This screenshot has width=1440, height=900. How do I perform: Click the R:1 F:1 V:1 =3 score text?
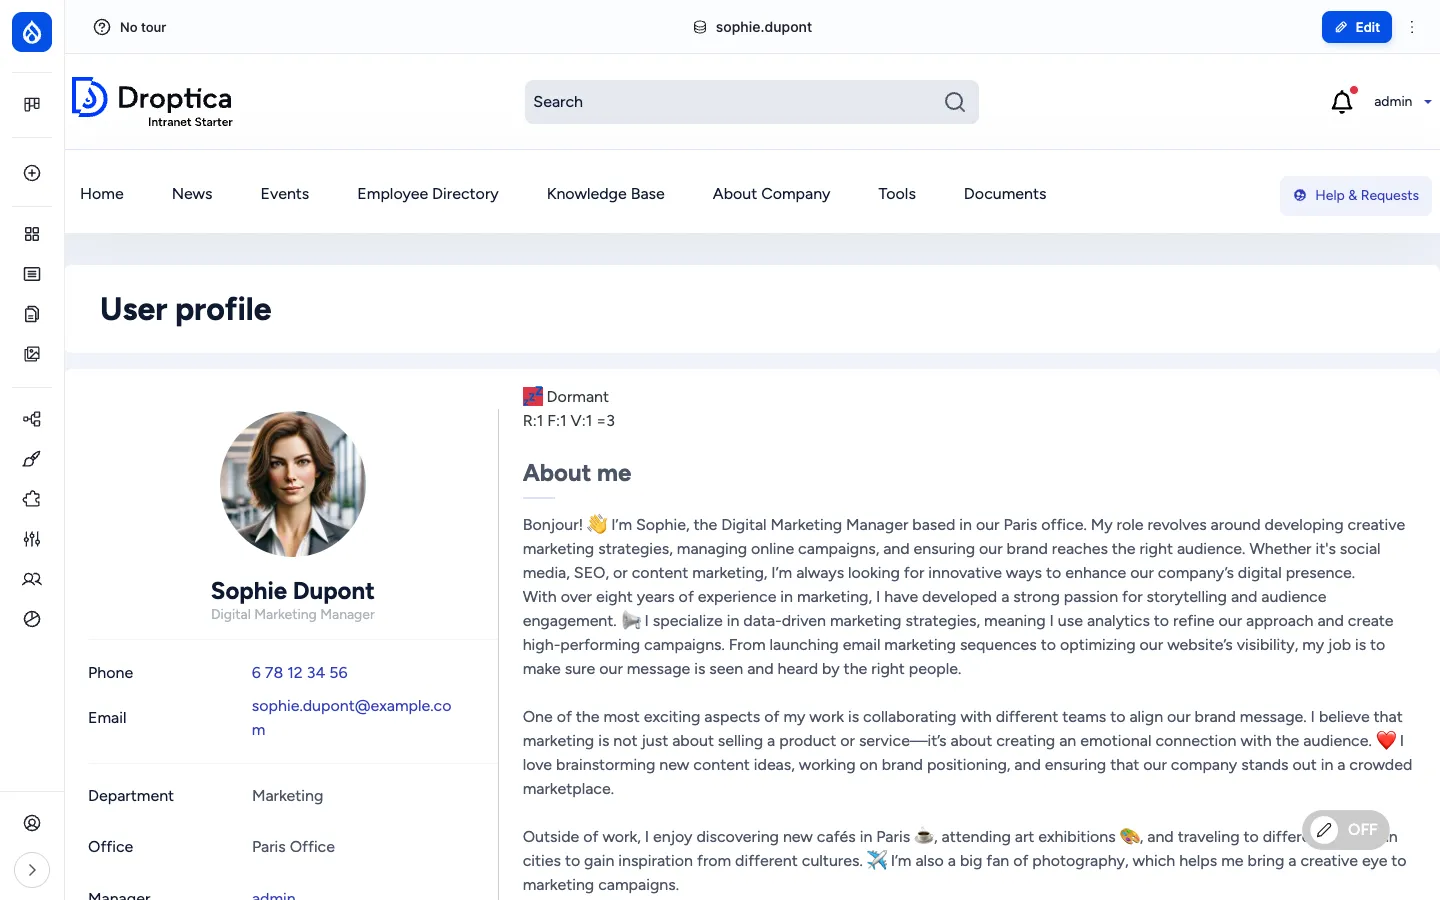point(569,421)
